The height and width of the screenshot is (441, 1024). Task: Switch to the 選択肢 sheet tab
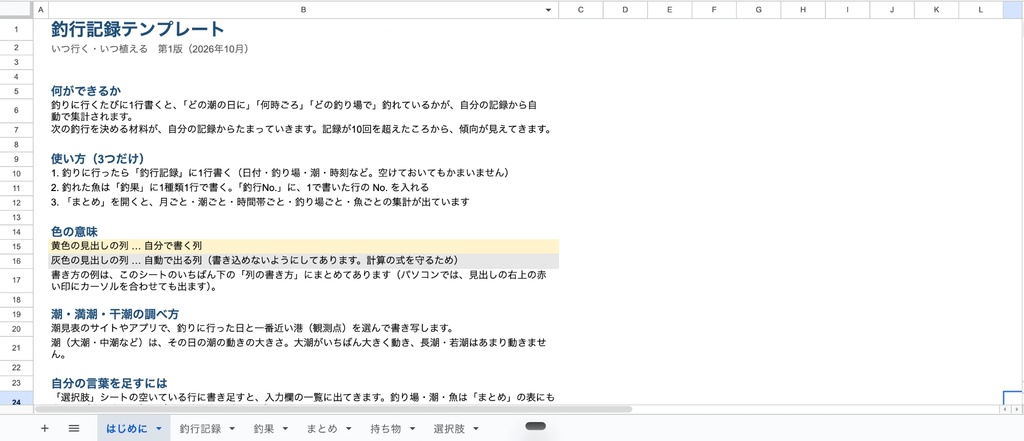pyautogui.click(x=449, y=429)
